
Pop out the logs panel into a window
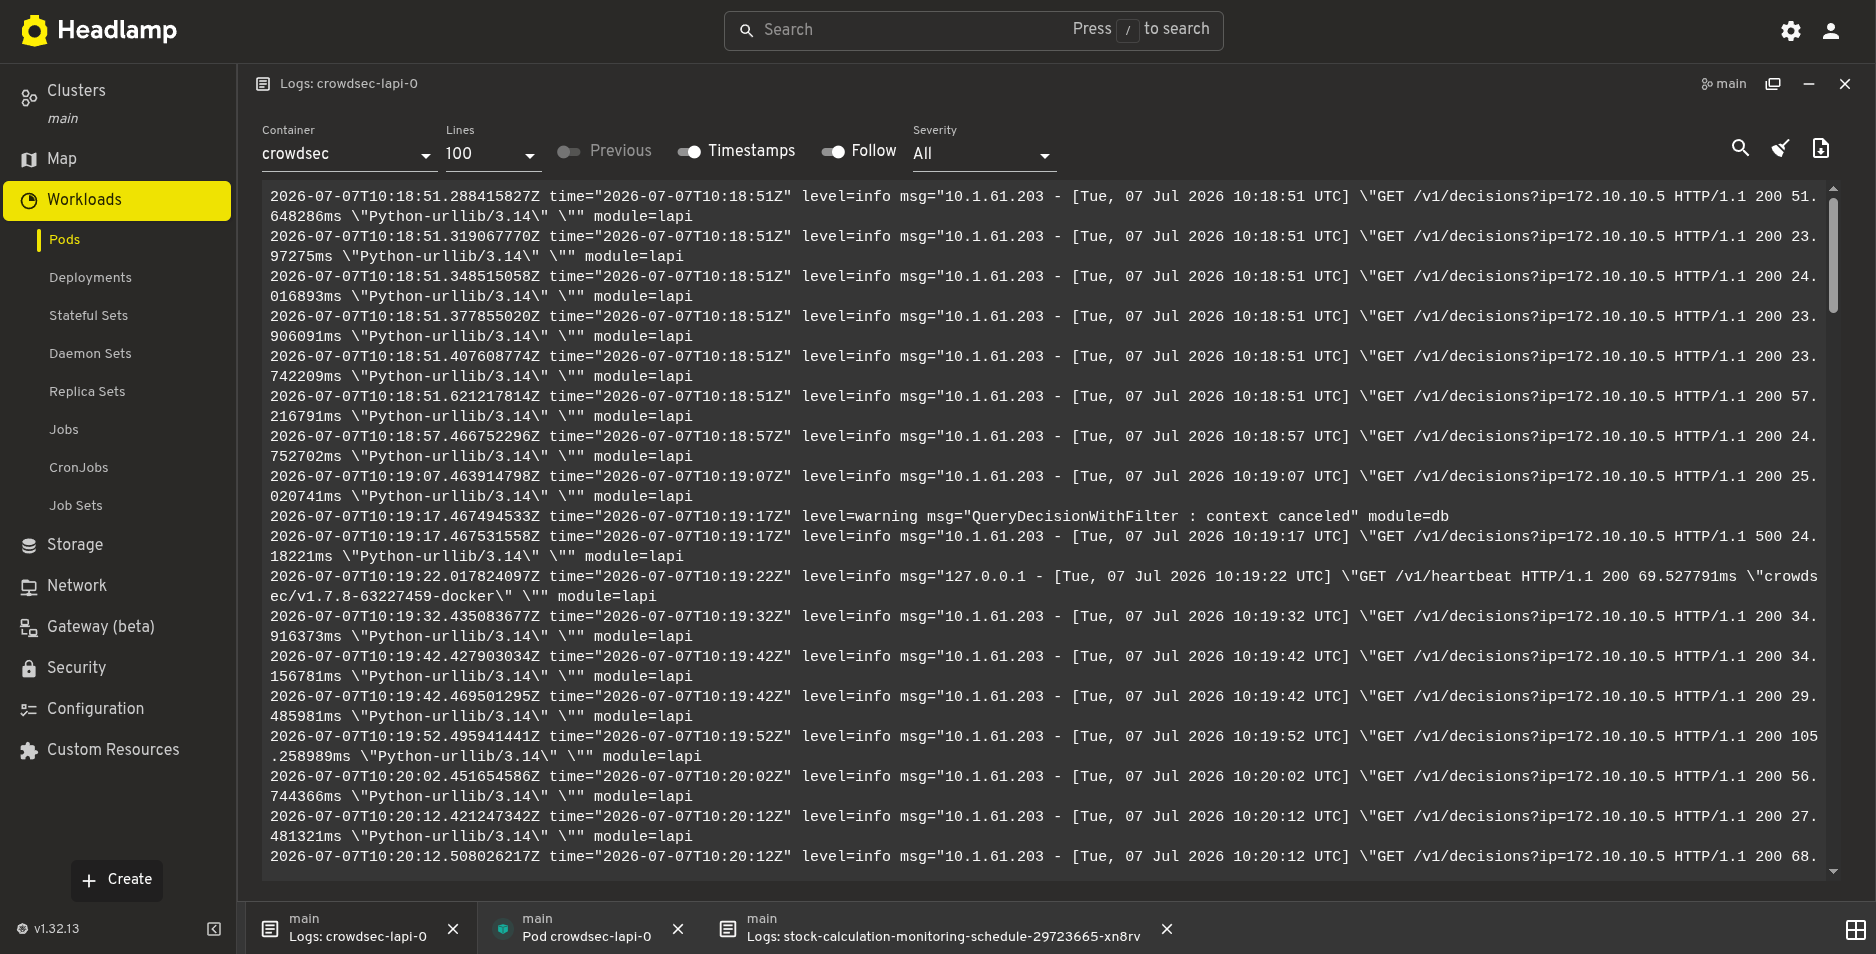(x=1773, y=84)
